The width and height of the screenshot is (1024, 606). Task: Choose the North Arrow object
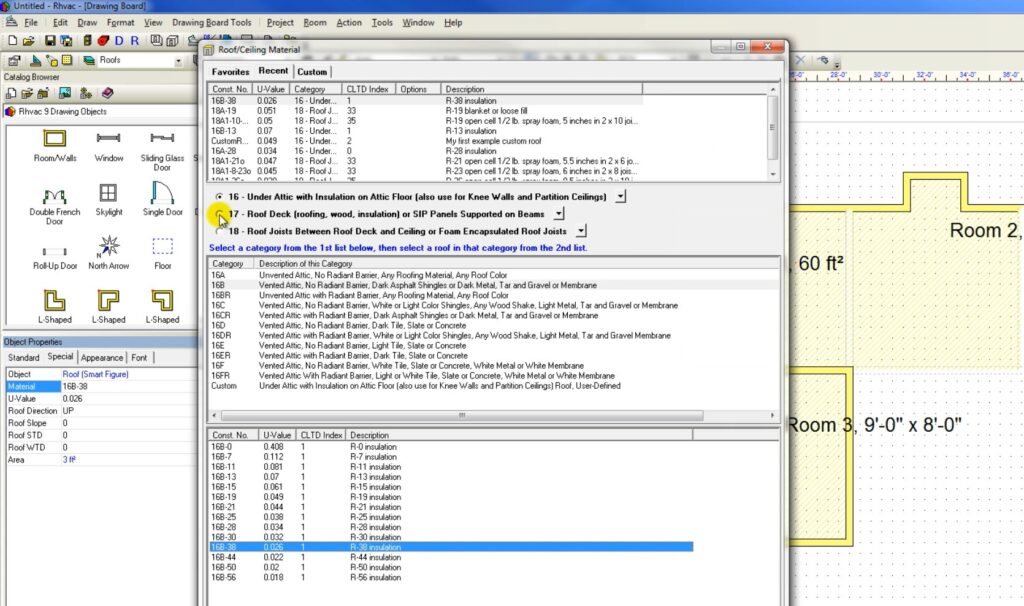coord(109,247)
